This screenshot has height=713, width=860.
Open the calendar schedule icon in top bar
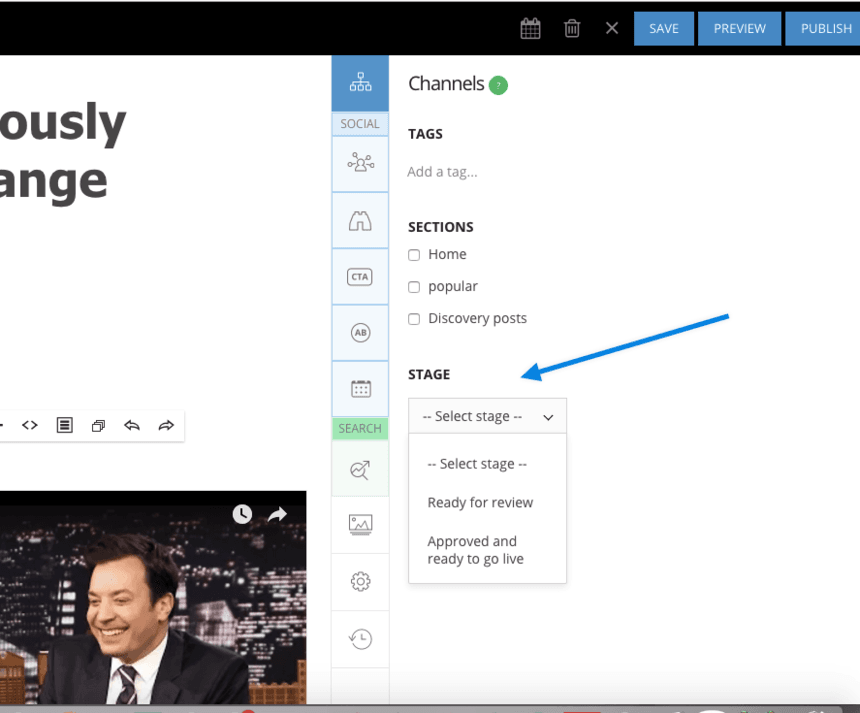coord(530,28)
